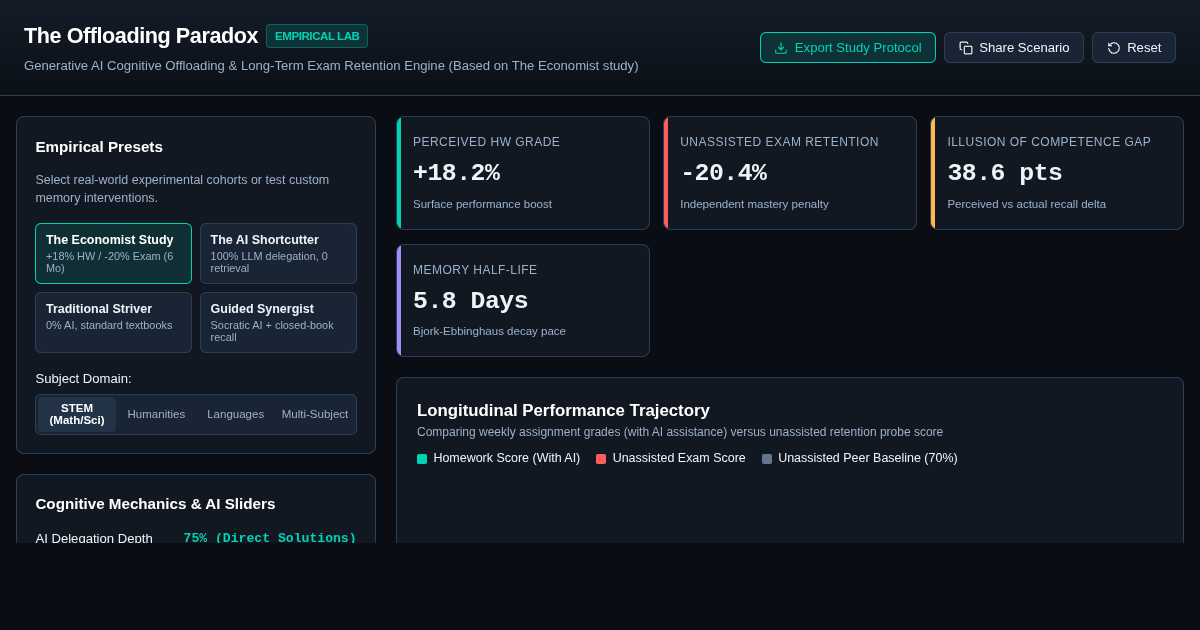This screenshot has height=630, width=1200.
Task: Click the Longitudinal Performance Trajectory heading
Action: coord(563,411)
